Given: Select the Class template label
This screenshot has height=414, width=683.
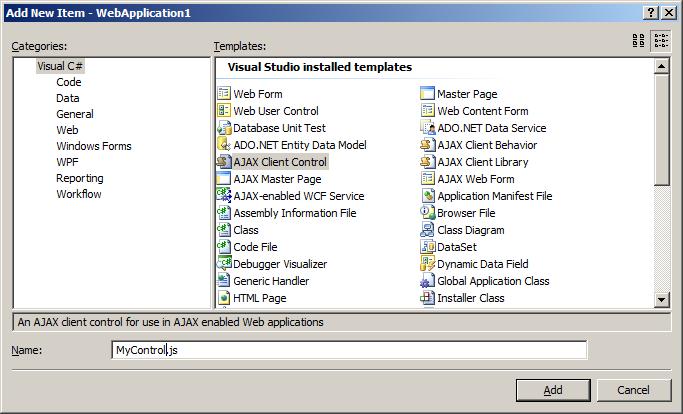Looking at the screenshot, I should (x=246, y=230).
